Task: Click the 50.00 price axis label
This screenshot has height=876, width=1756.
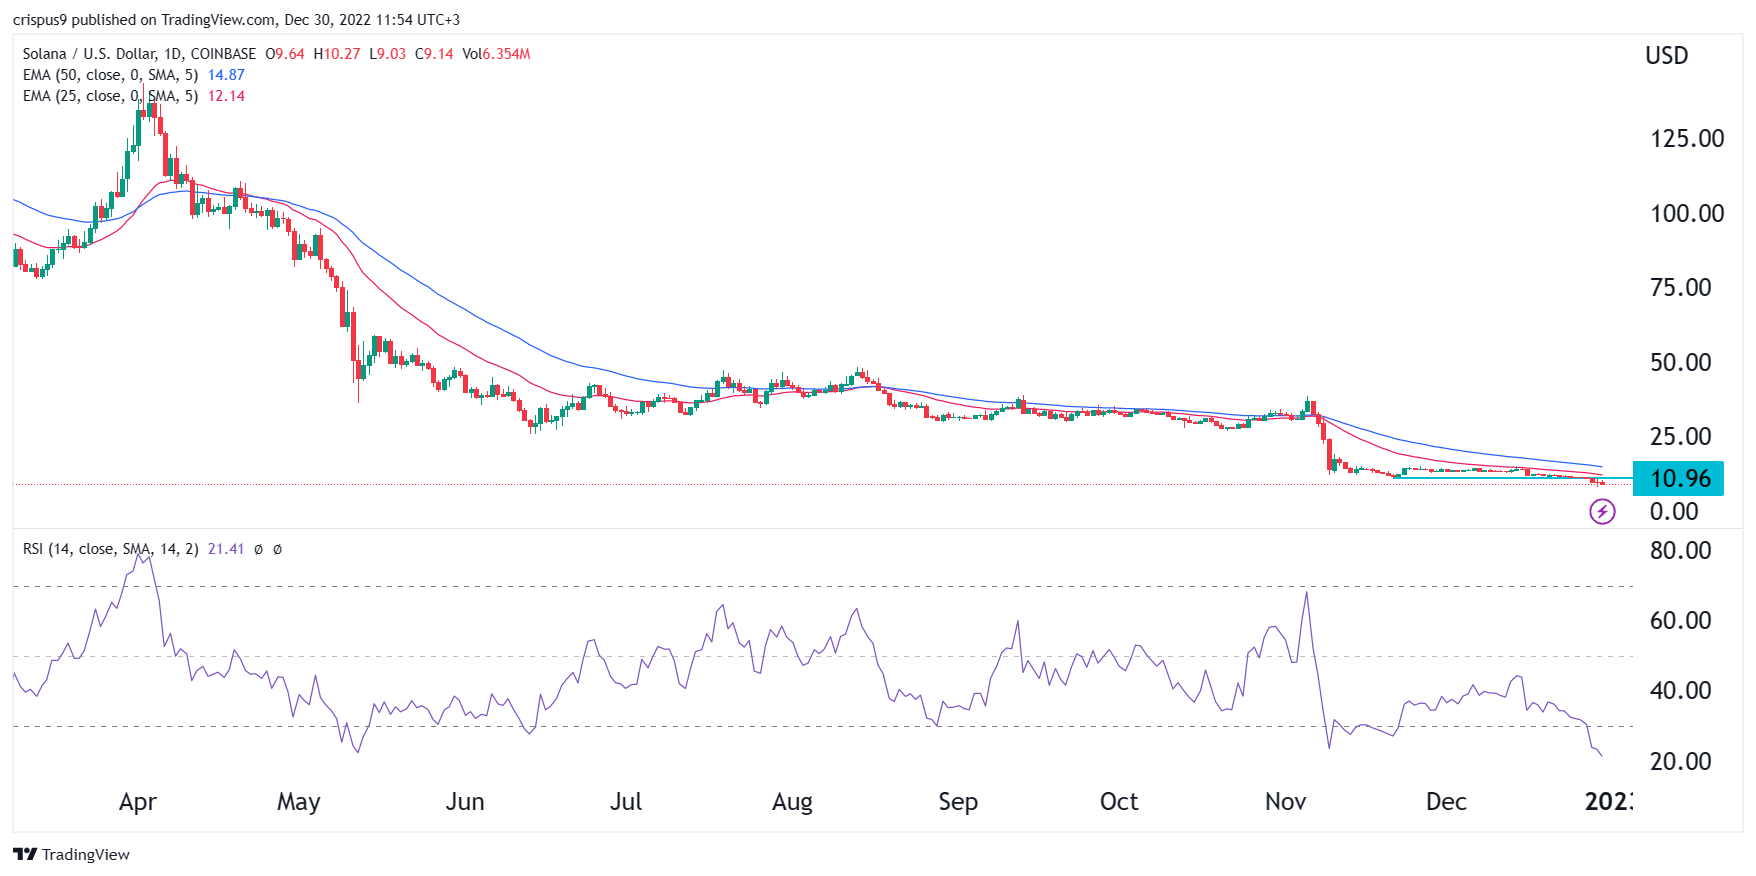Action: point(1681,362)
